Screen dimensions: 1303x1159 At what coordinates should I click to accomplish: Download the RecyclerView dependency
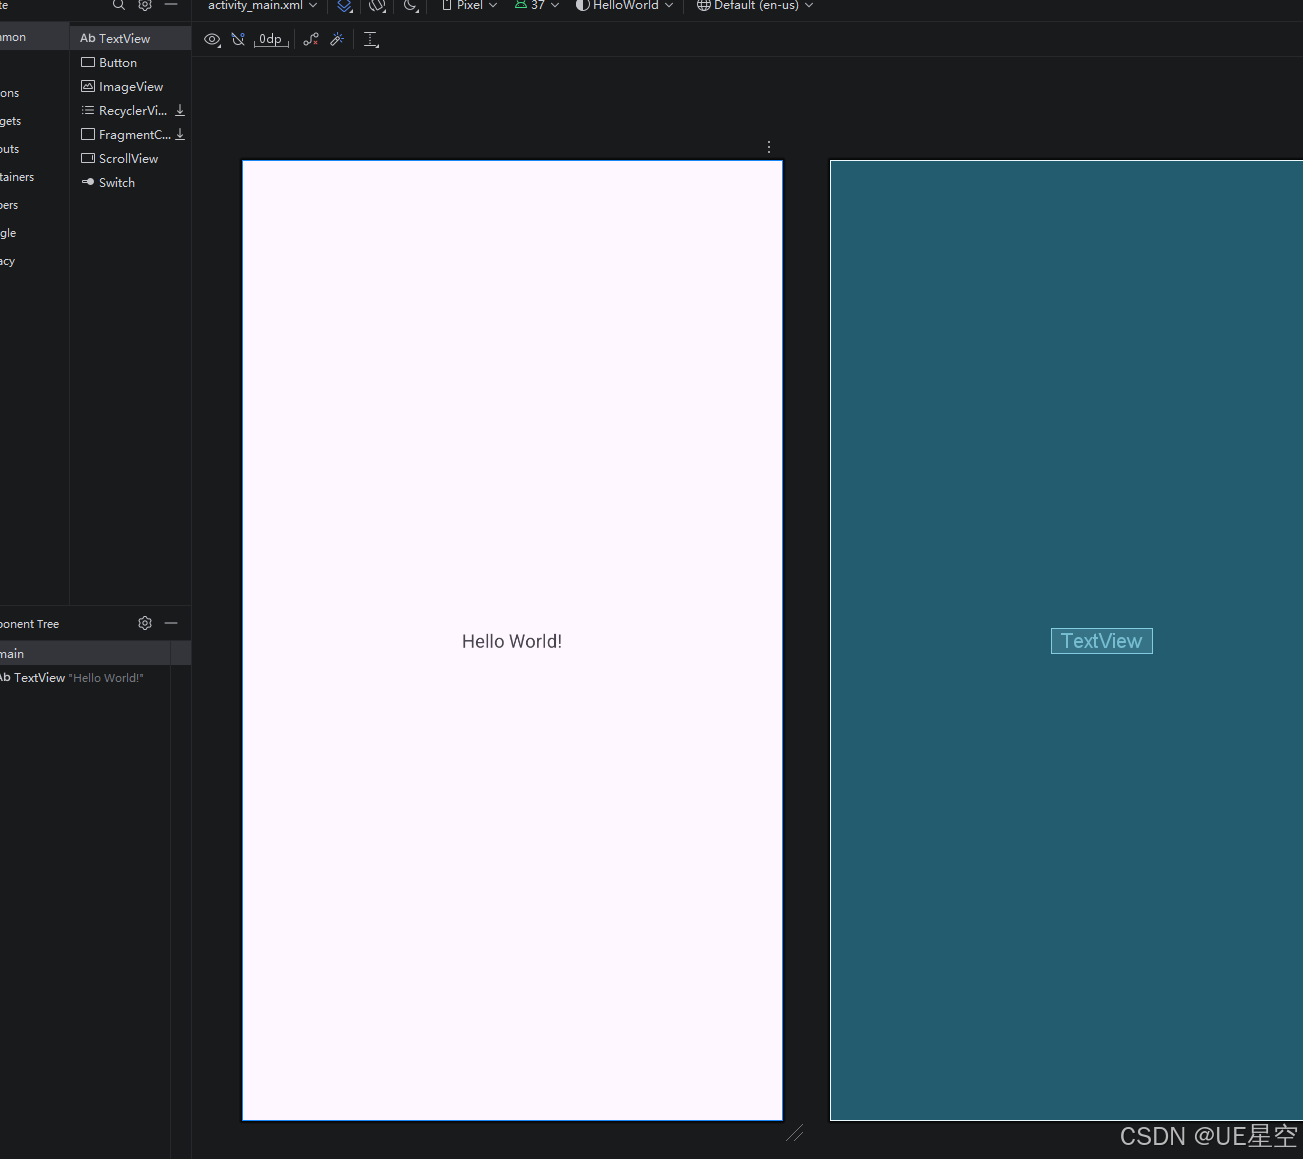[x=180, y=110]
